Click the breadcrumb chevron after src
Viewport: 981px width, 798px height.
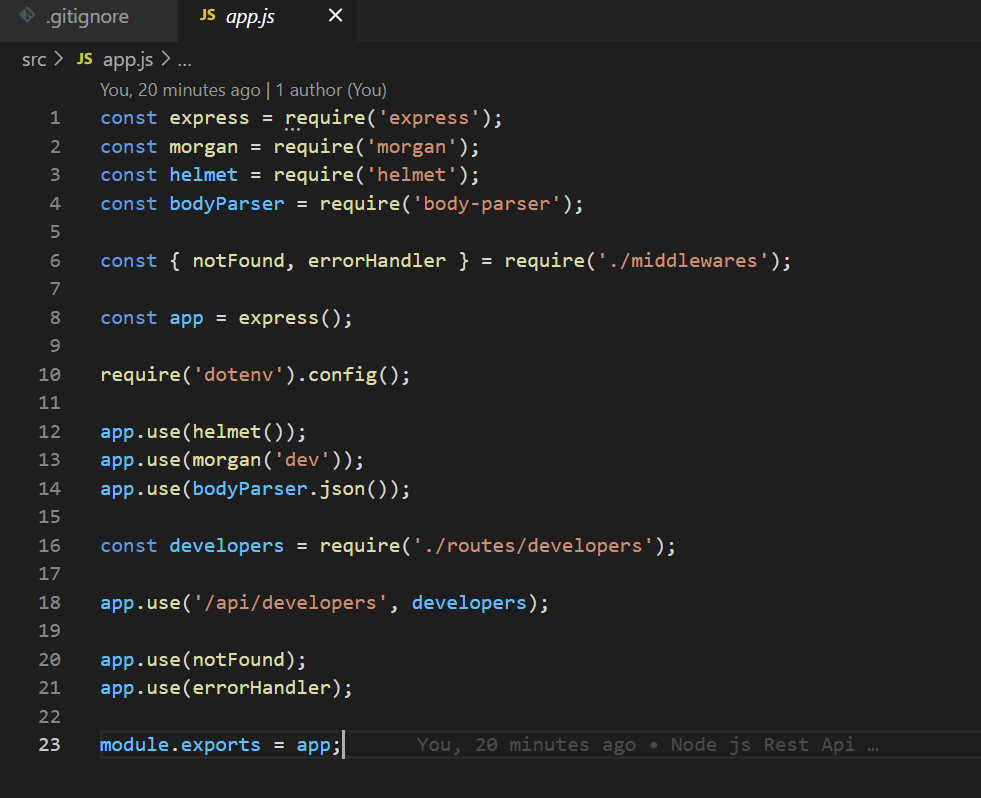(59, 60)
